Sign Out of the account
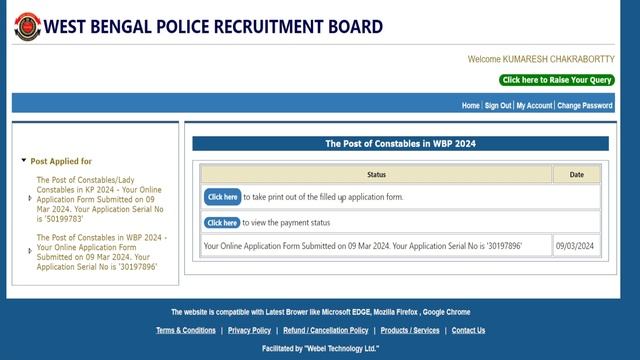The width and height of the screenshot is (640, 360). pos(498,106)
